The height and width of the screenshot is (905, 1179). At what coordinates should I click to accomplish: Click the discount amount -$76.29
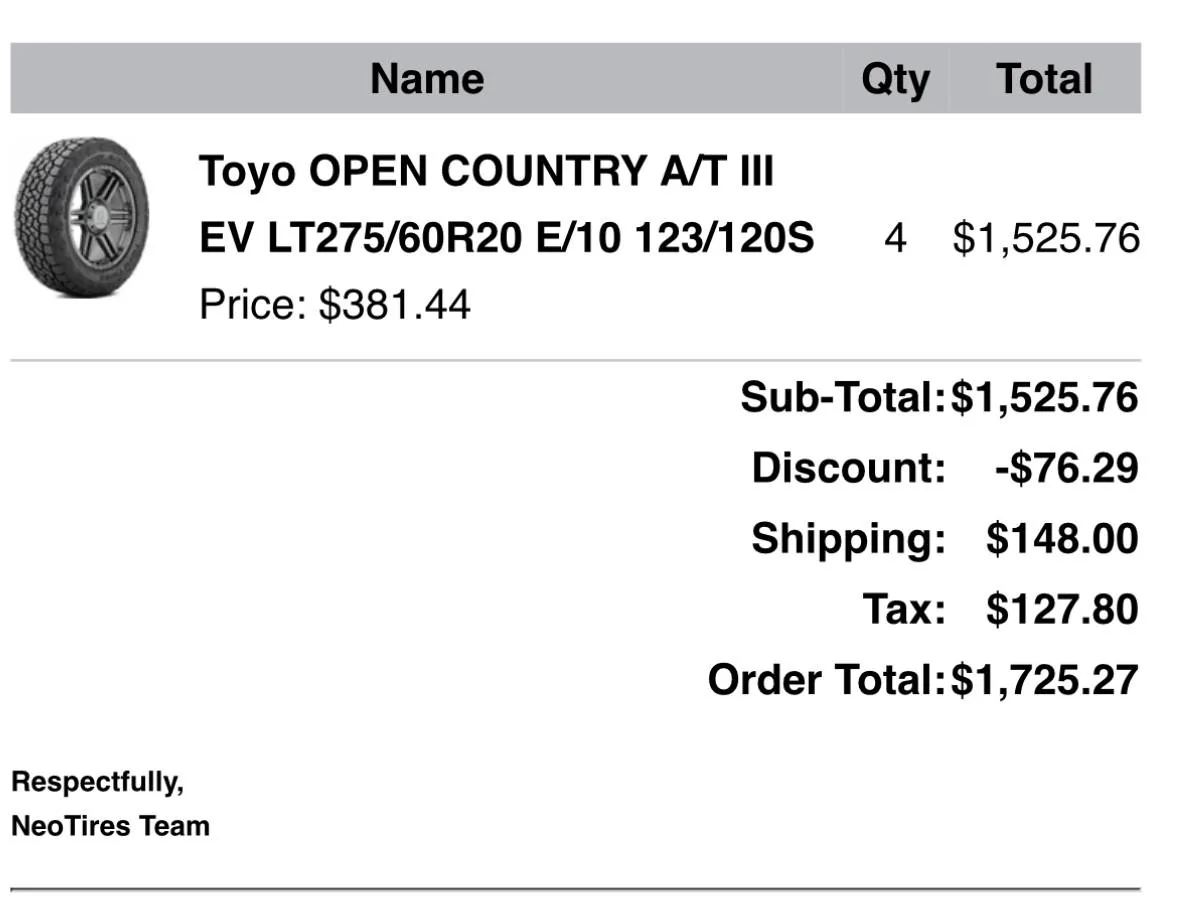[1066, 467]
